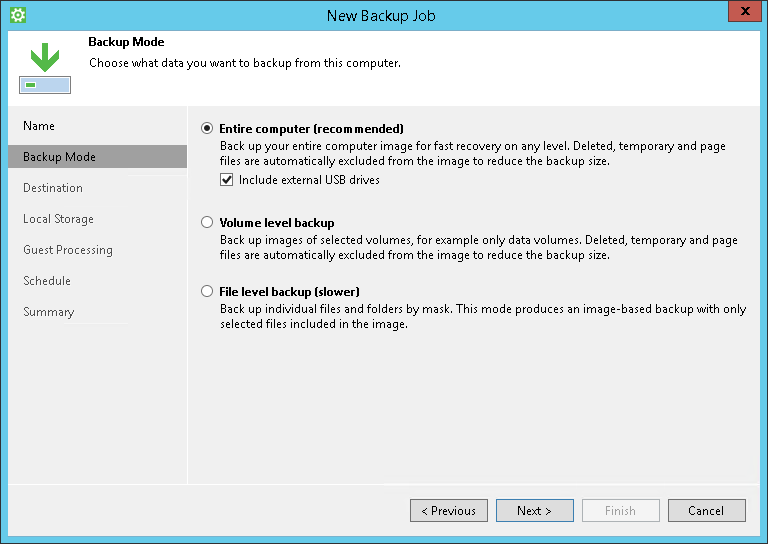Select Volume level backup radio option

pos(207,223)
